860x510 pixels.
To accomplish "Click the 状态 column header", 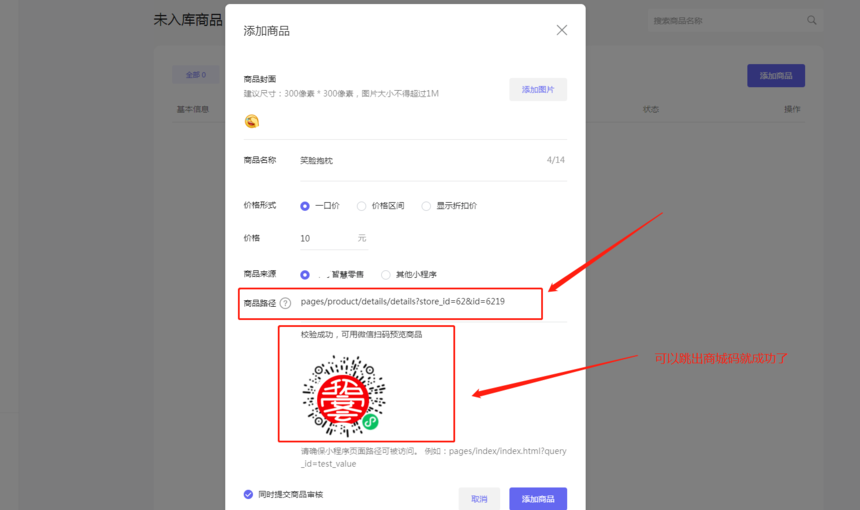I will 650,109.
